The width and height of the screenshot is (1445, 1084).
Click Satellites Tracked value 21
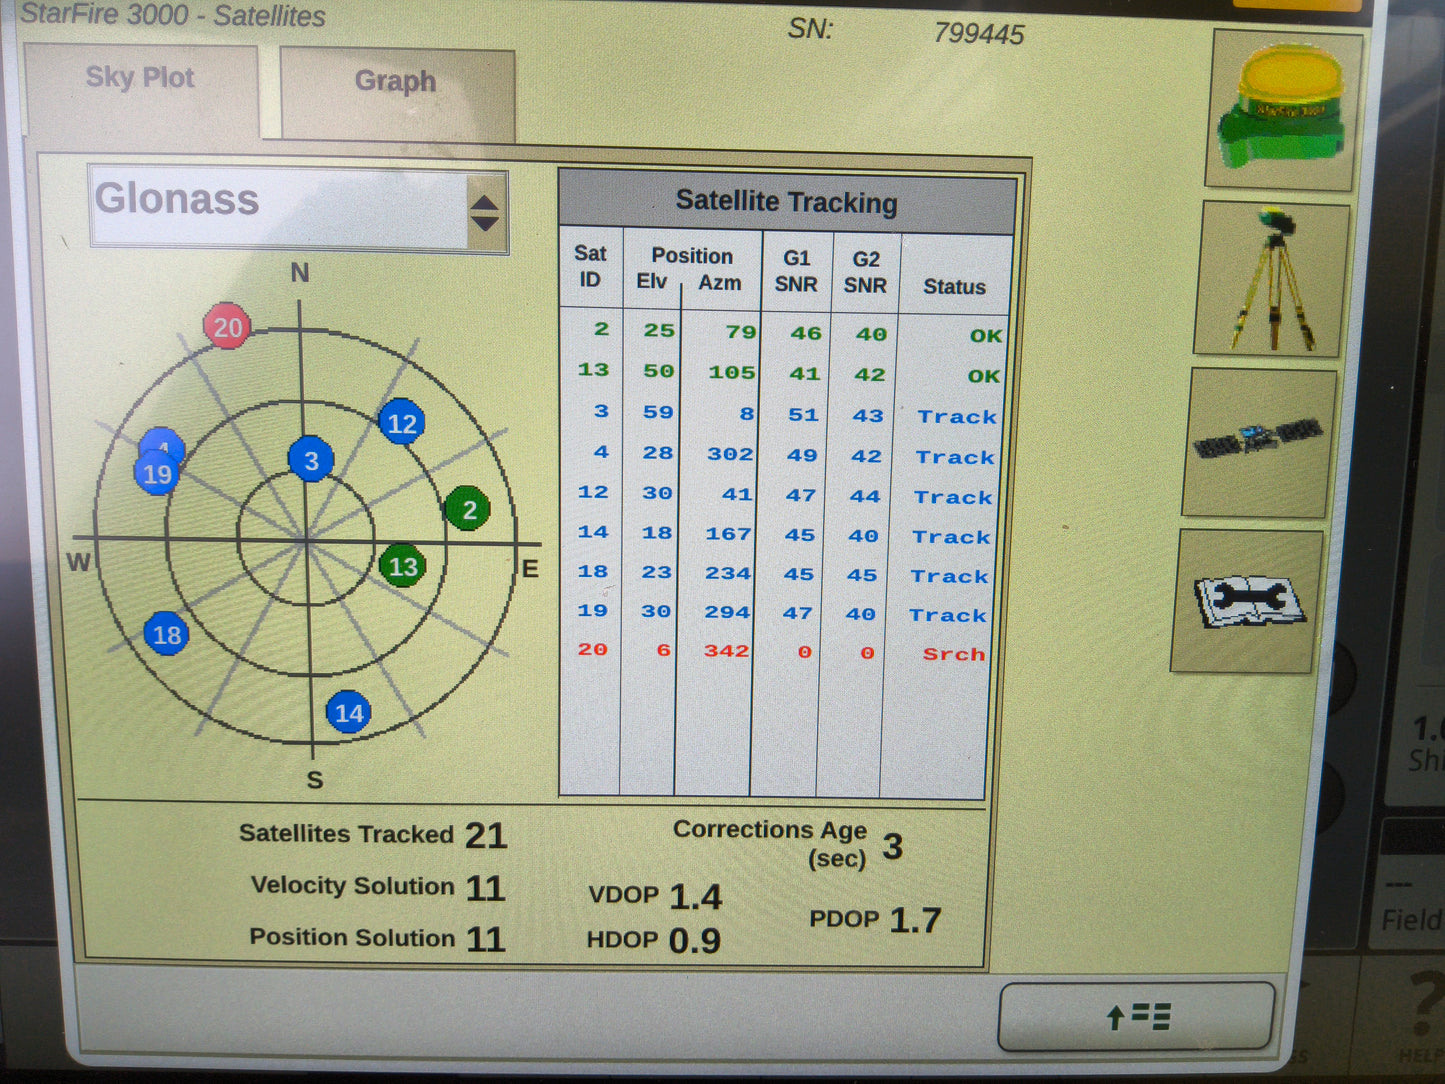click(x=485, y=835)
